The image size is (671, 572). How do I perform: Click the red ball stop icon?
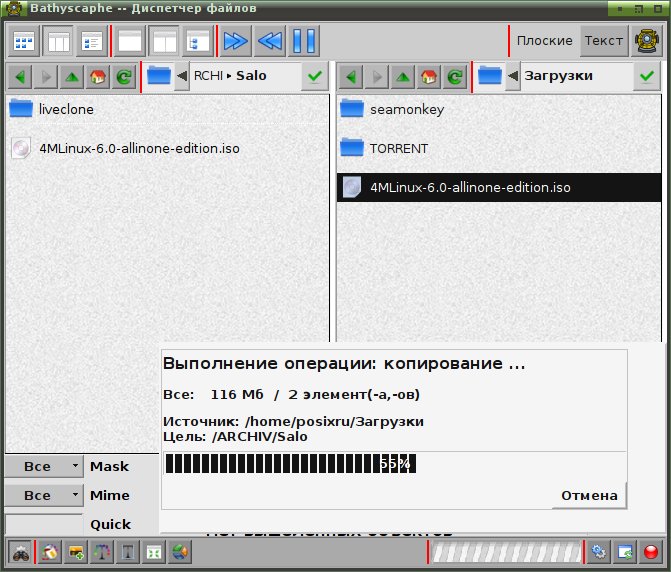(x=651, y=552)
